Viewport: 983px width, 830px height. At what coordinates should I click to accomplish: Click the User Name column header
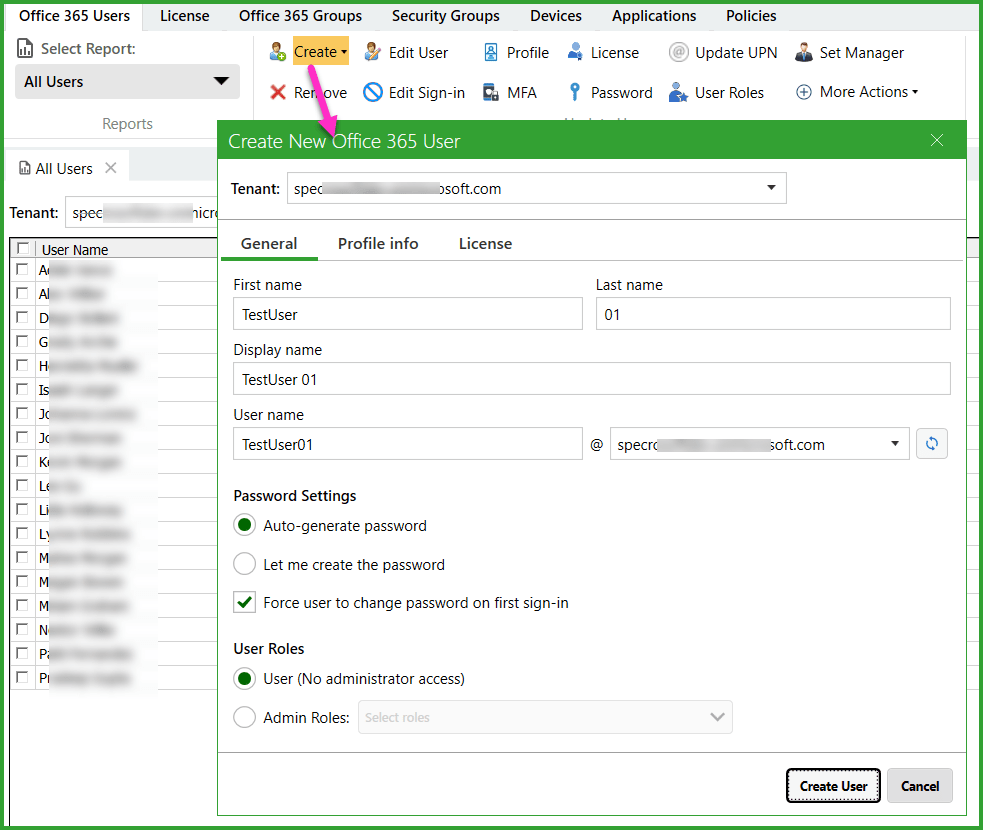[75, 250]
